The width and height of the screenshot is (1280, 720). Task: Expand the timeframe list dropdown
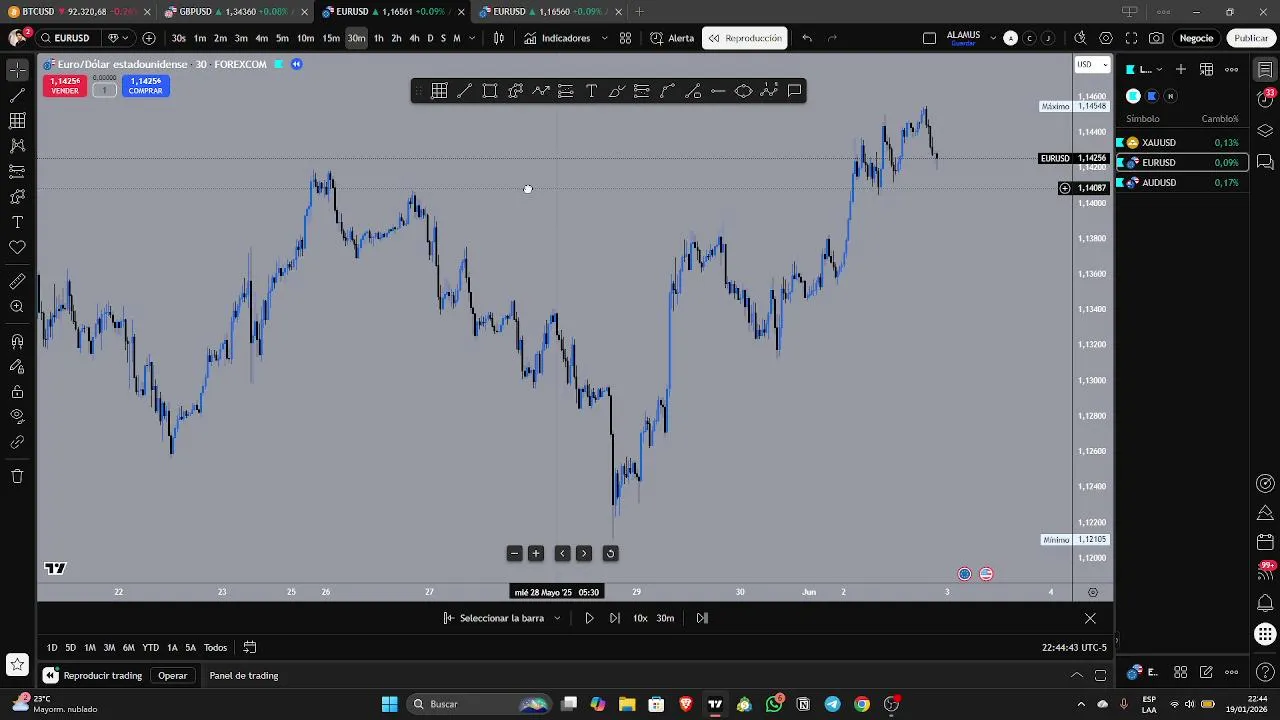click(x=471, y=38)
